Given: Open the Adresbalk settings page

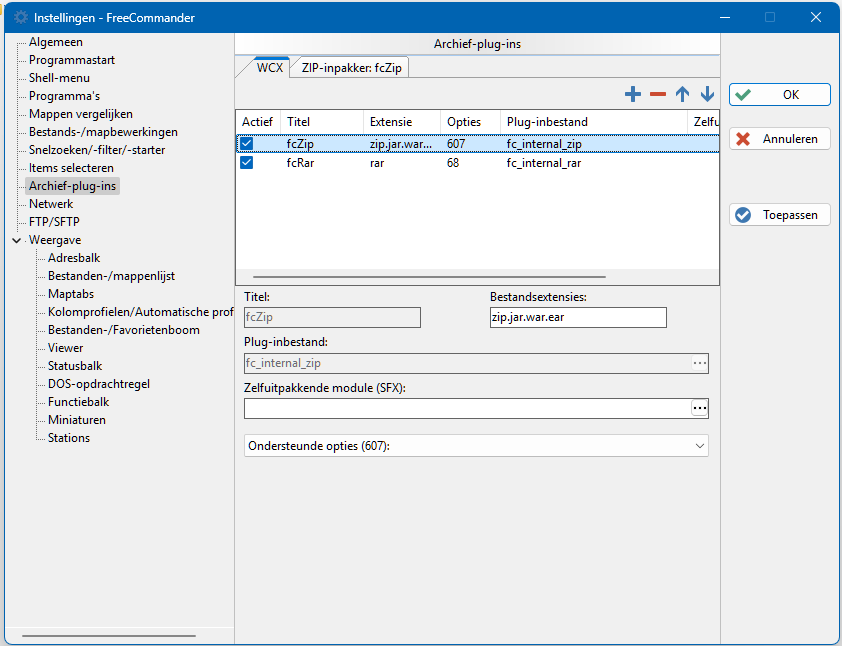Looking at the screenshot, I should (x=74, y=258).
